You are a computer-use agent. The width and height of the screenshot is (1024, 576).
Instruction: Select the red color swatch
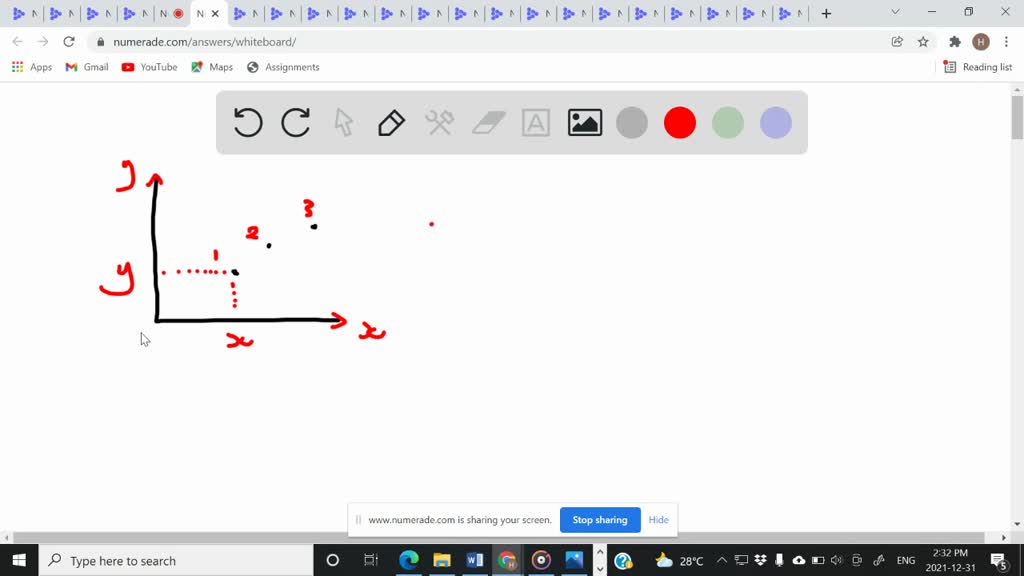[x=680, y=122]
